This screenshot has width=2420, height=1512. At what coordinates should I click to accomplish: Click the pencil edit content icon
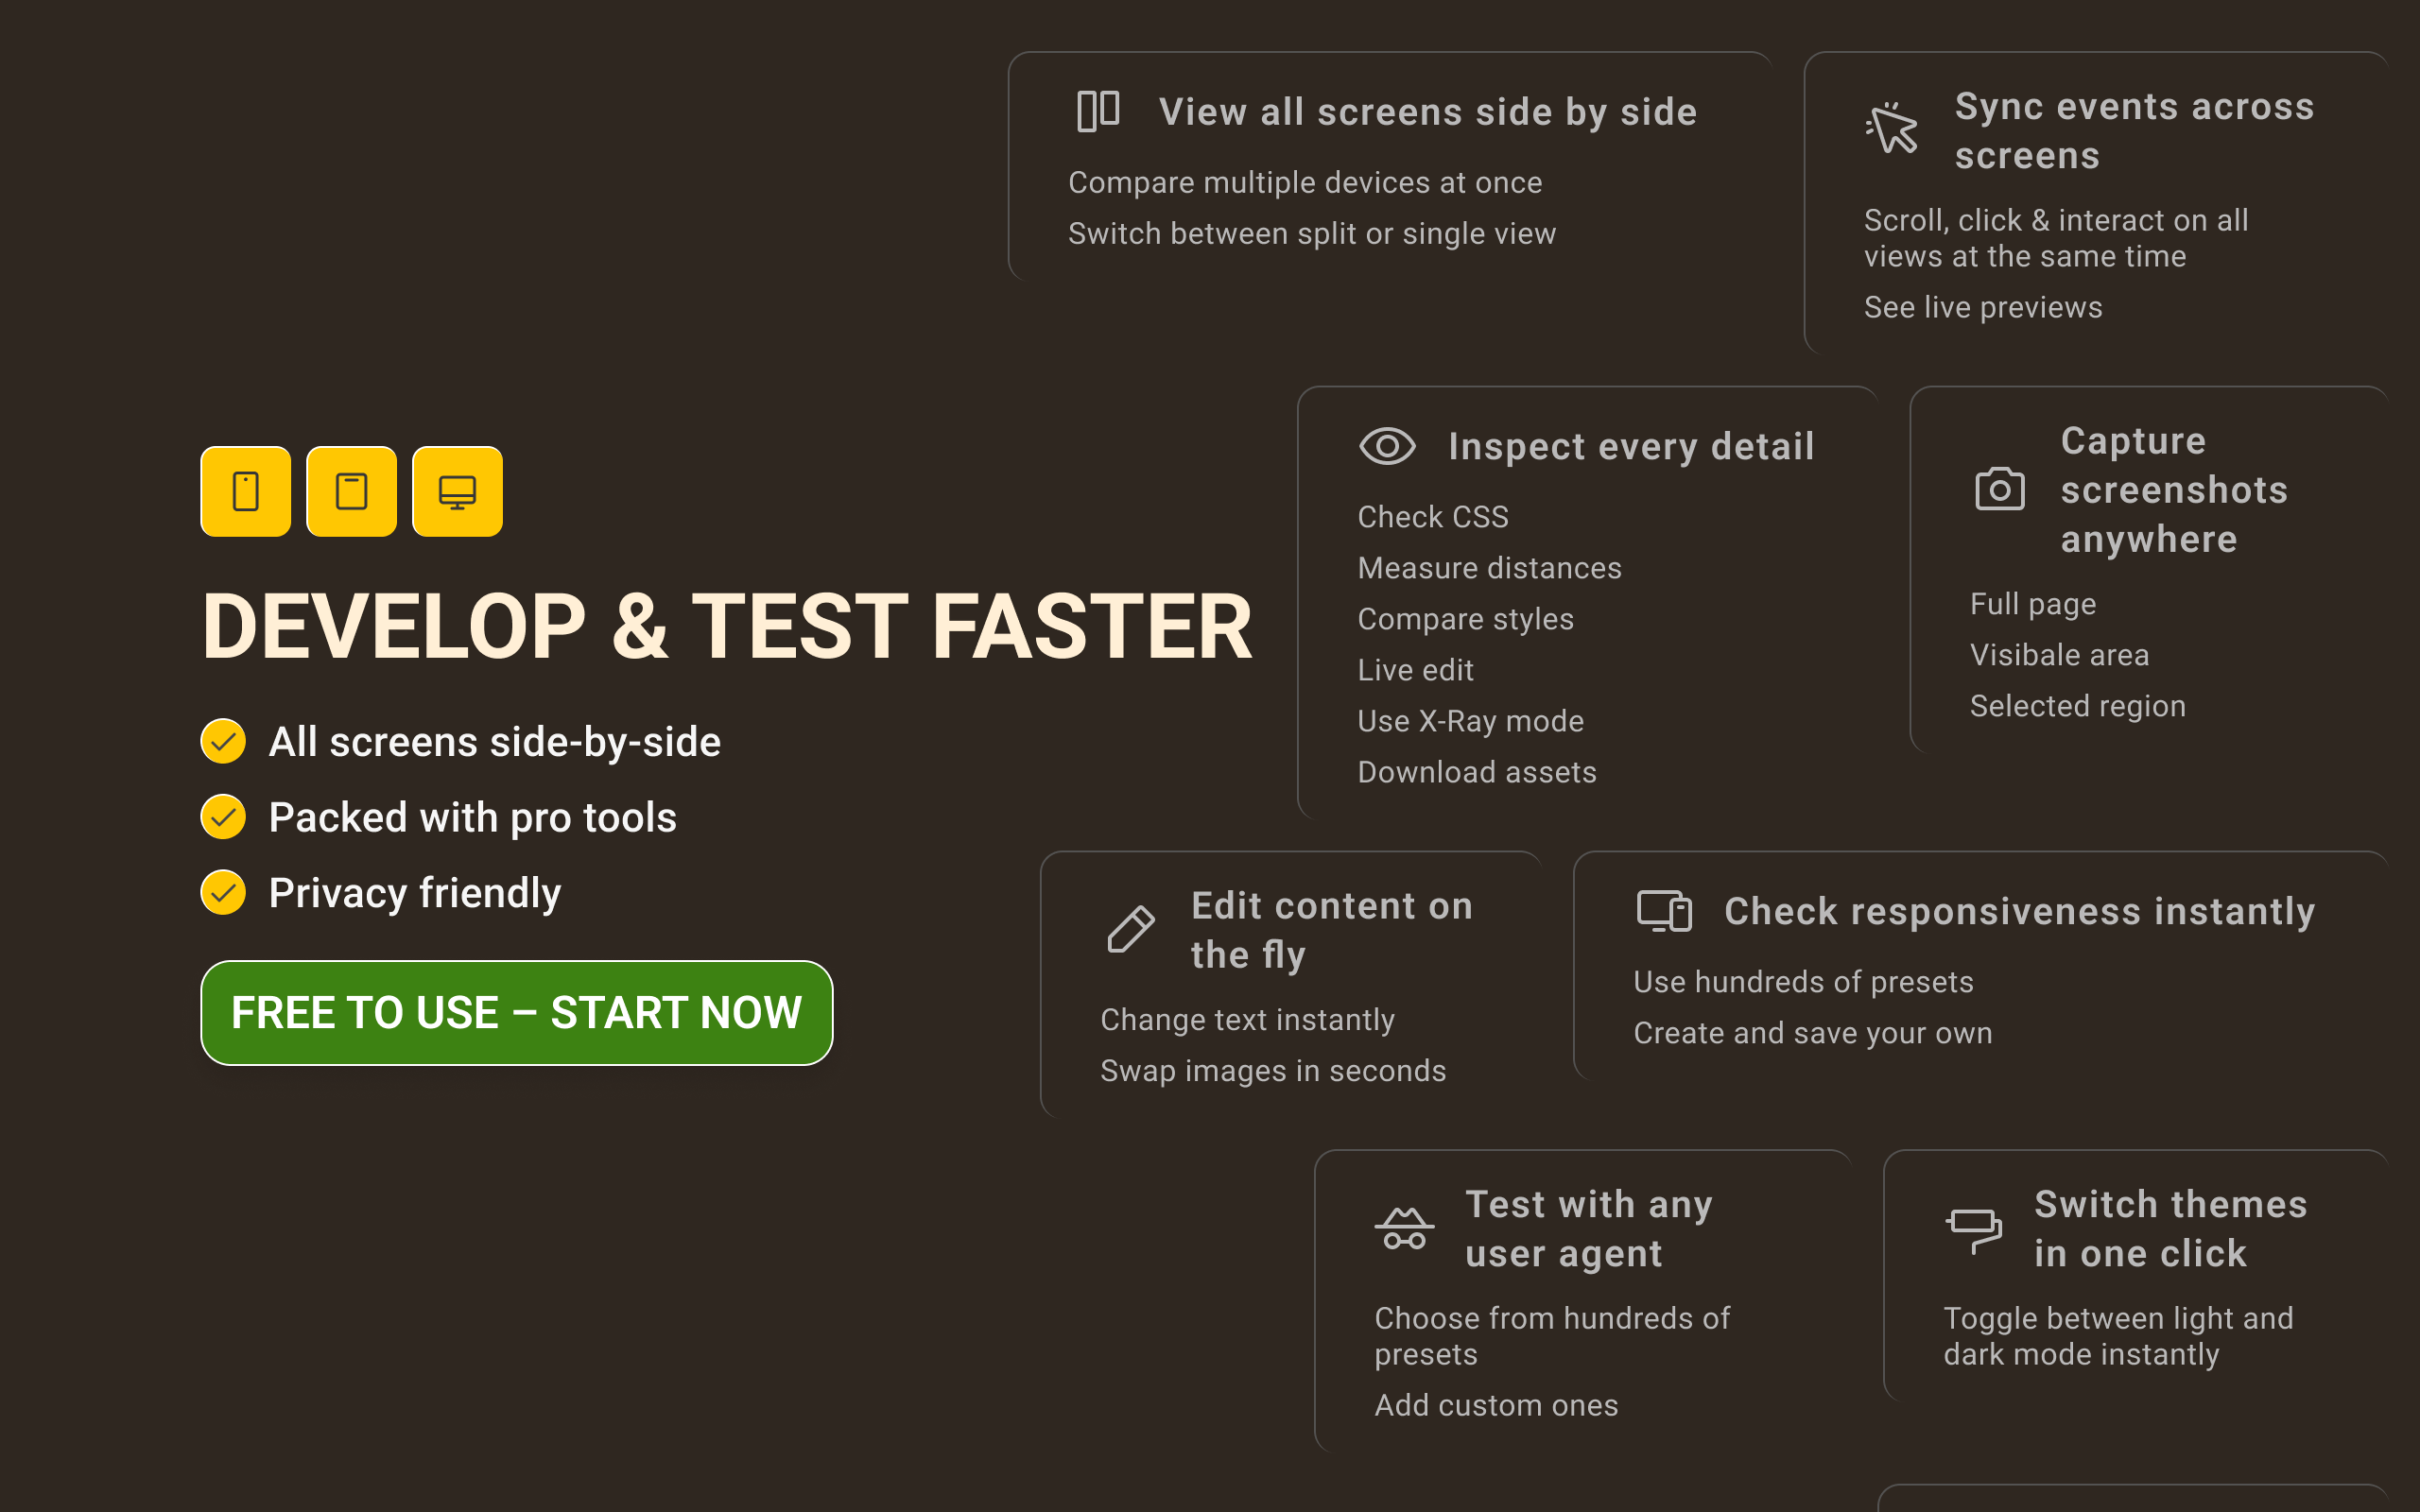point(1130,929)
